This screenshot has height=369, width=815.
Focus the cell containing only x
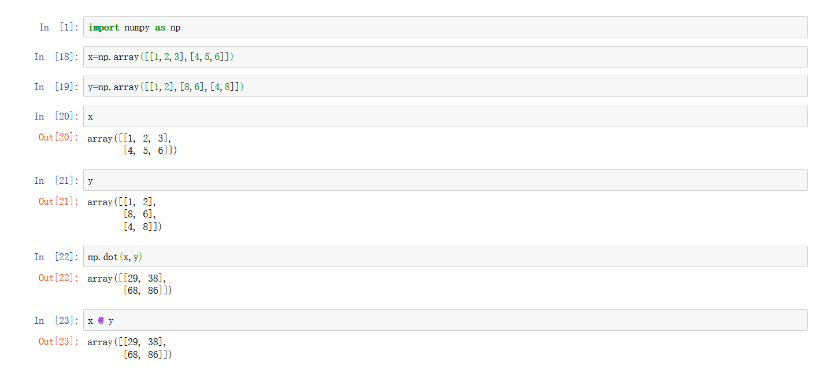[x=445, y=116]
